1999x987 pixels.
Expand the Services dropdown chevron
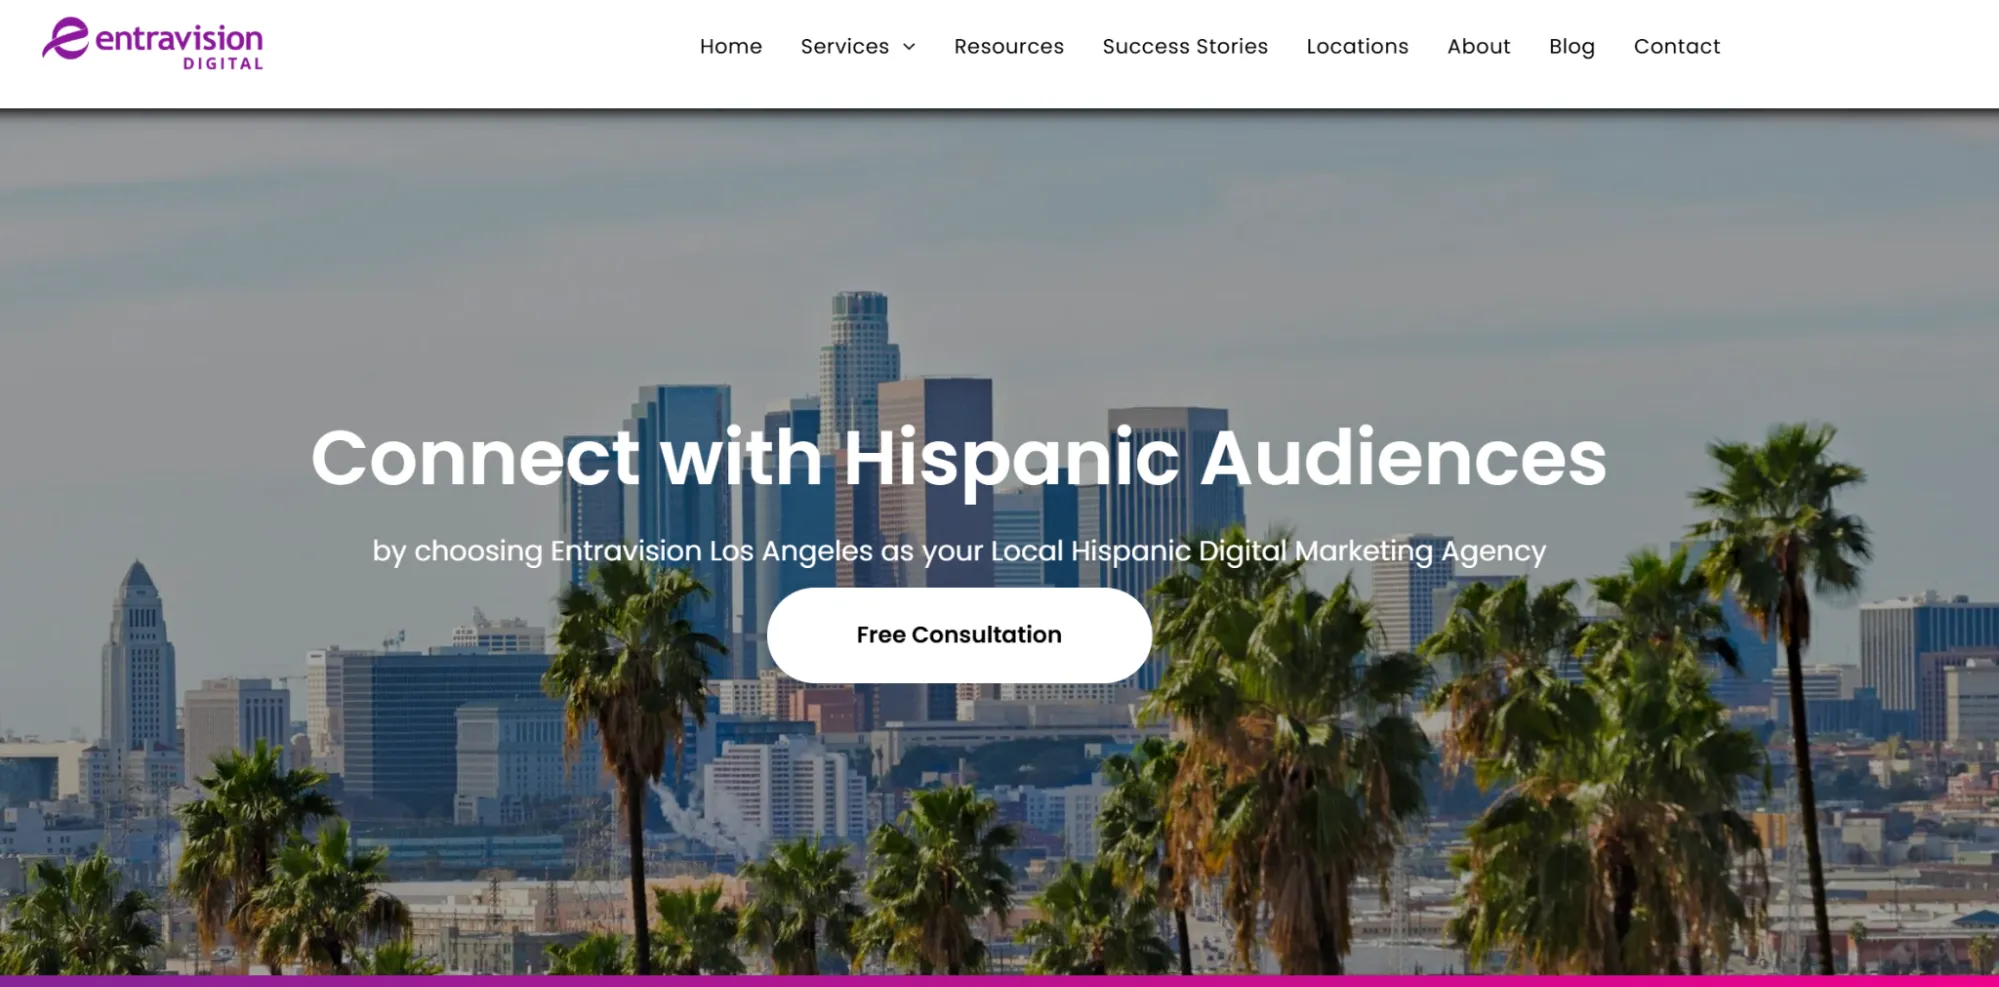(x=909, y=47)
